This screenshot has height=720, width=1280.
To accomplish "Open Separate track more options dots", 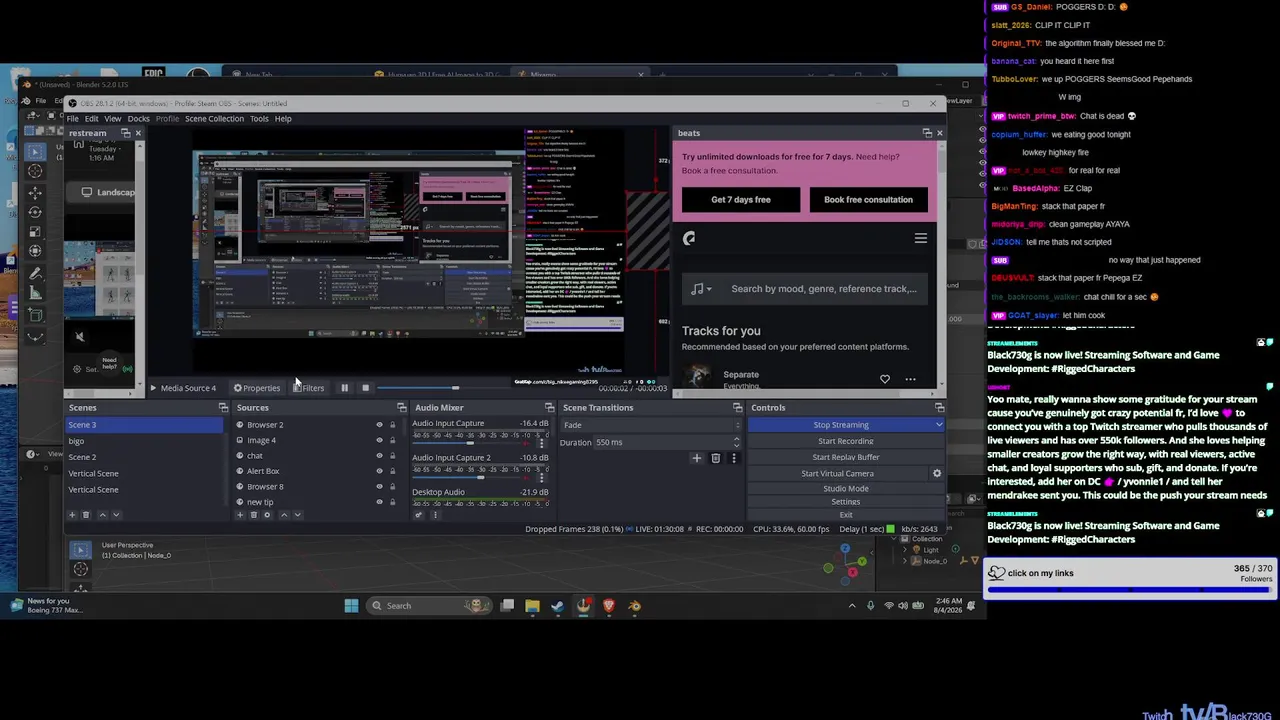I will click(x=910, y=379).
